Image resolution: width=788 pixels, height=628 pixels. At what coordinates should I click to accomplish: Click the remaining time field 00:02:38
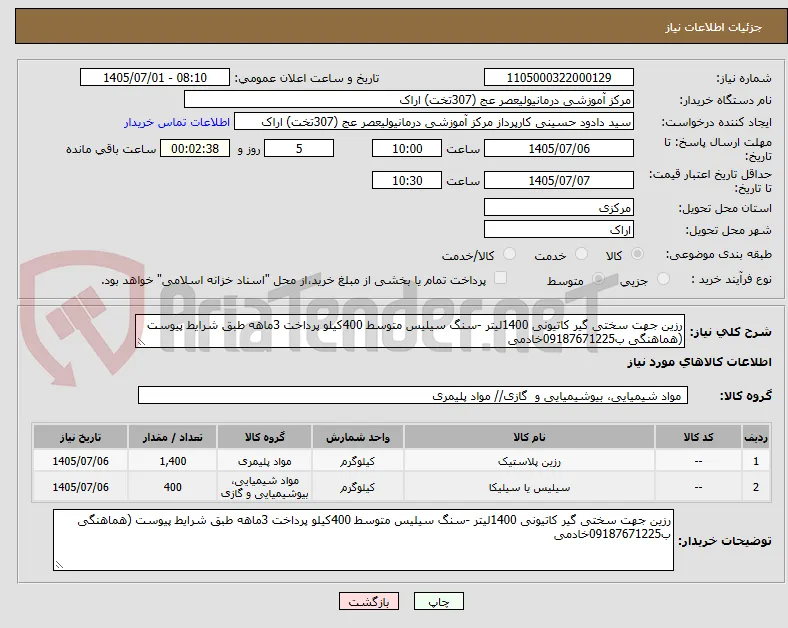pos(195,148)
